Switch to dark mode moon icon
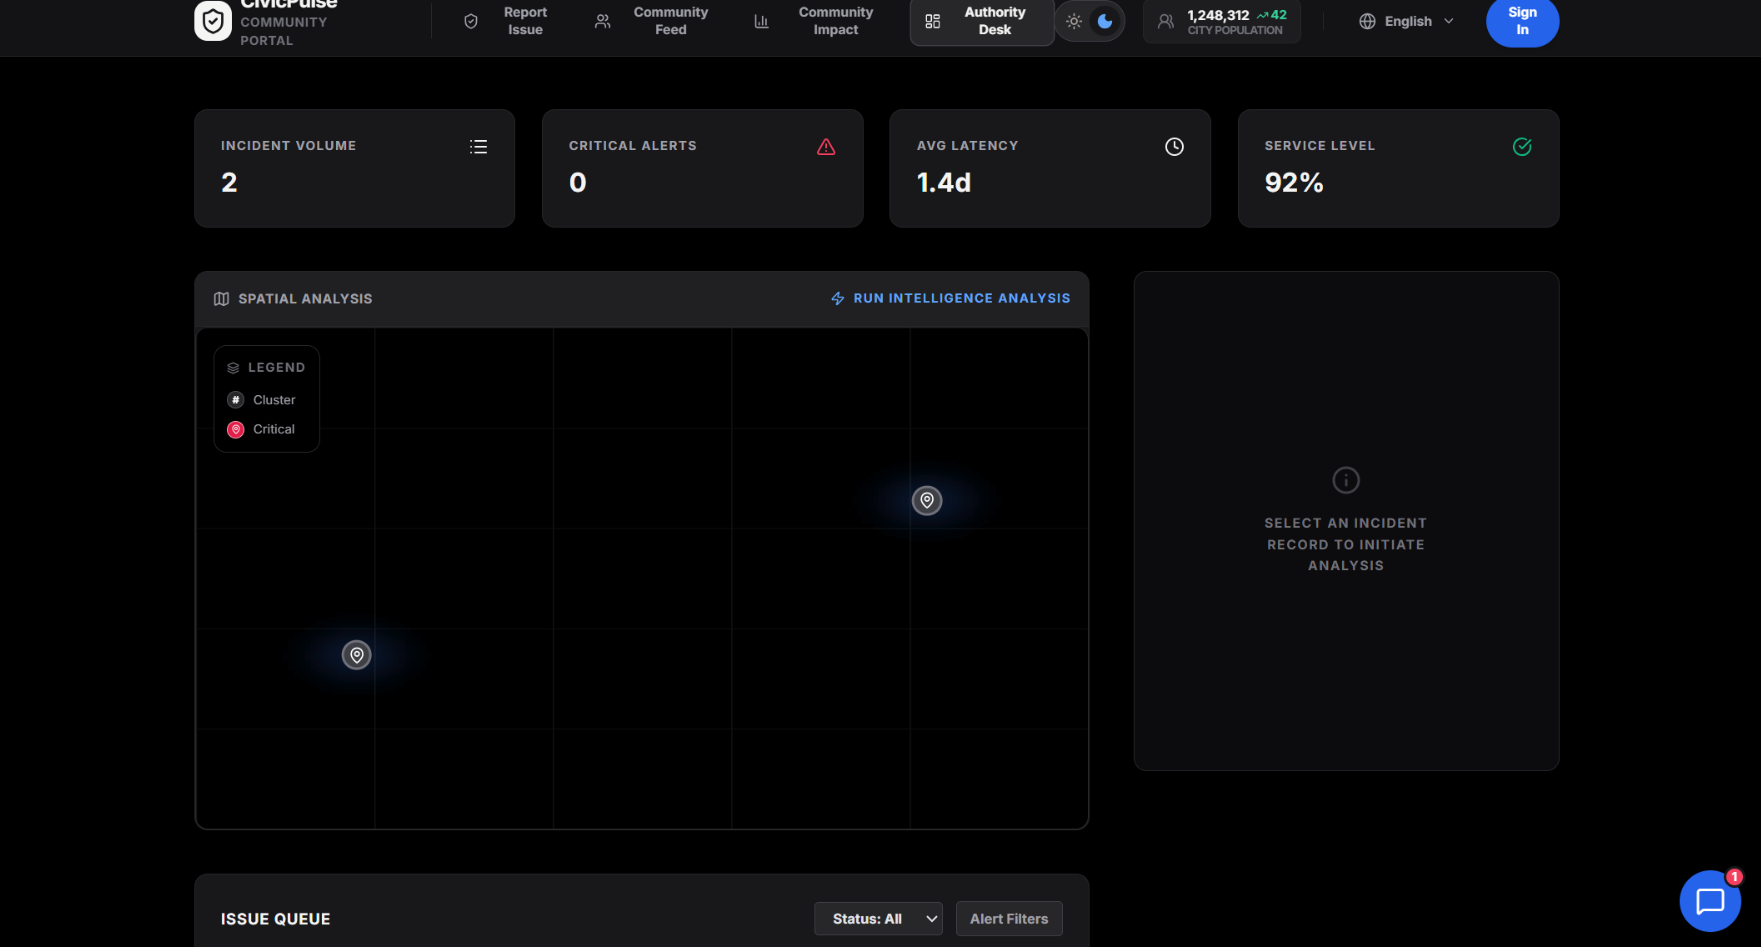The image size is (1761, 947). click(1105, 21)
